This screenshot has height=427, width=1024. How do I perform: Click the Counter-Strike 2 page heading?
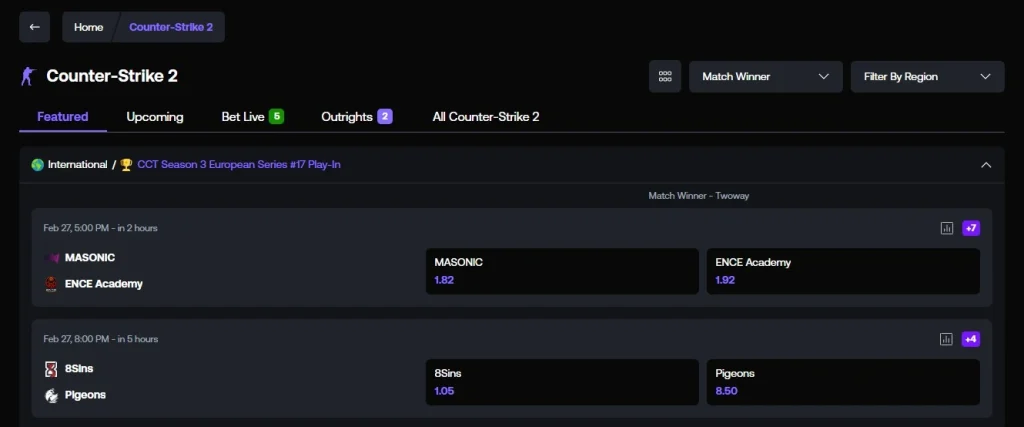point(112,76)
